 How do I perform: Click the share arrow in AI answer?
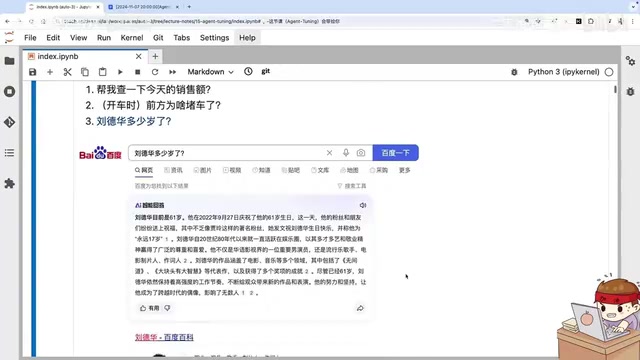coord(360,308)
